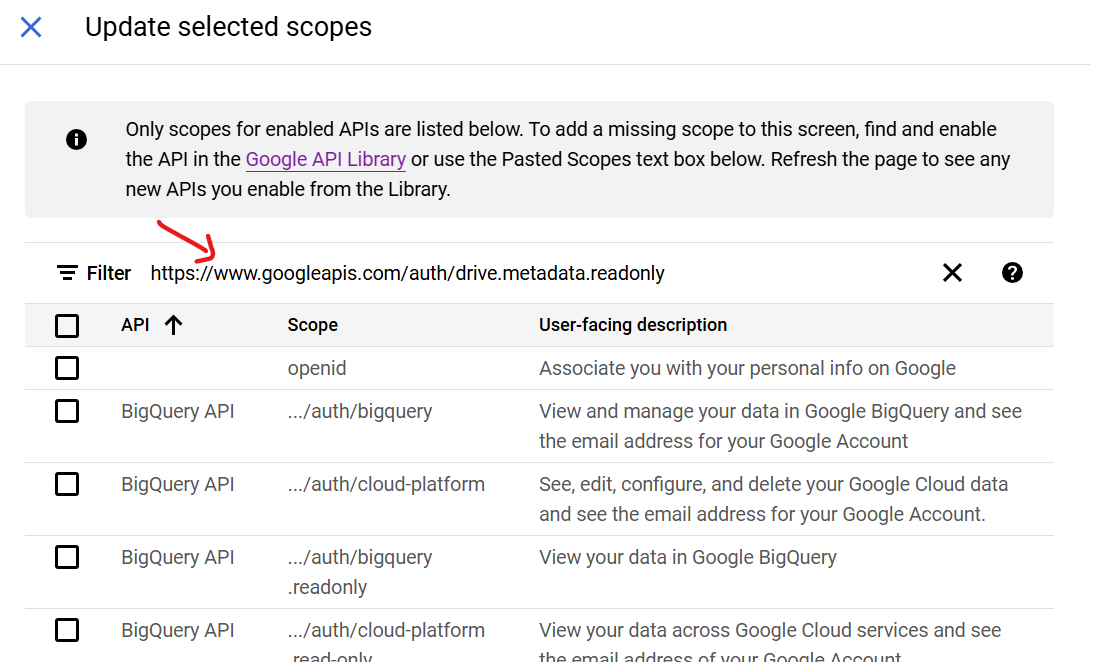Enable the .../auth/cloud-platform scope checkbox
The width and height of the screenshot is (1097, 662).
[x=67, y=484]
